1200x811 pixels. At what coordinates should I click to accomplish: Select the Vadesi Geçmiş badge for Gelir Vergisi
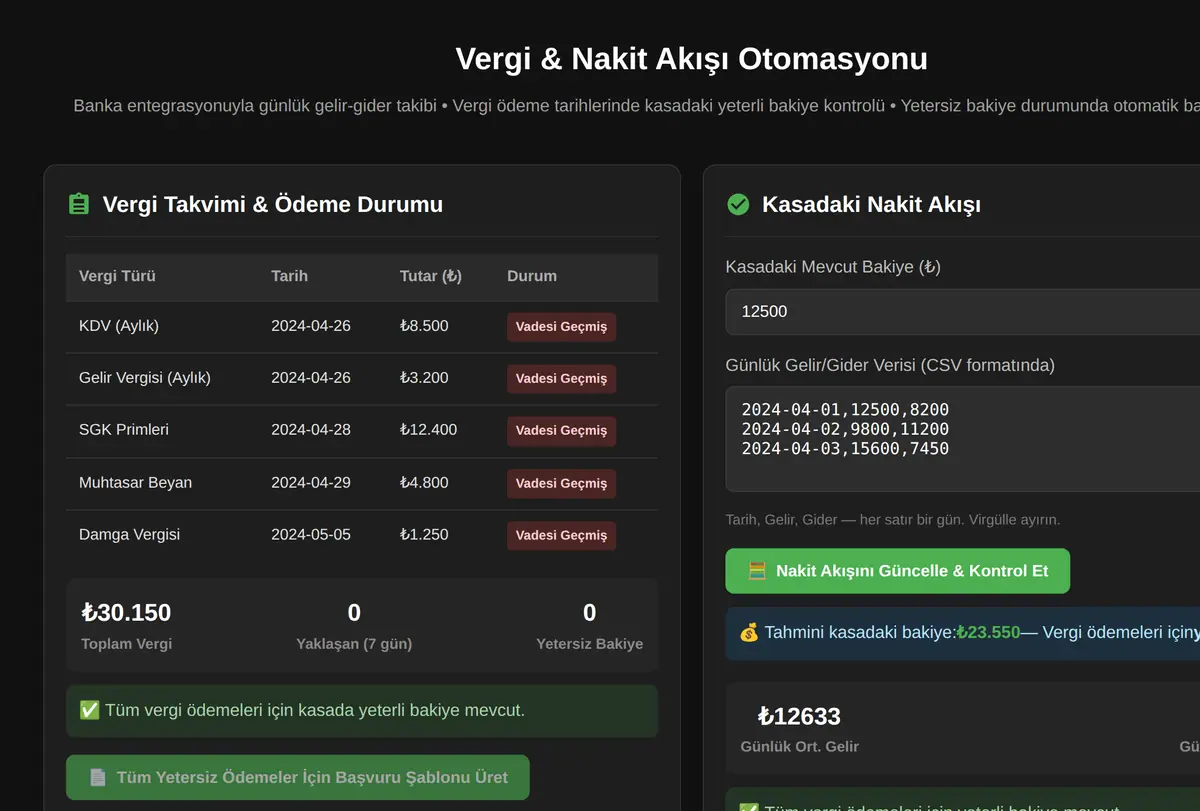(561, 379)
